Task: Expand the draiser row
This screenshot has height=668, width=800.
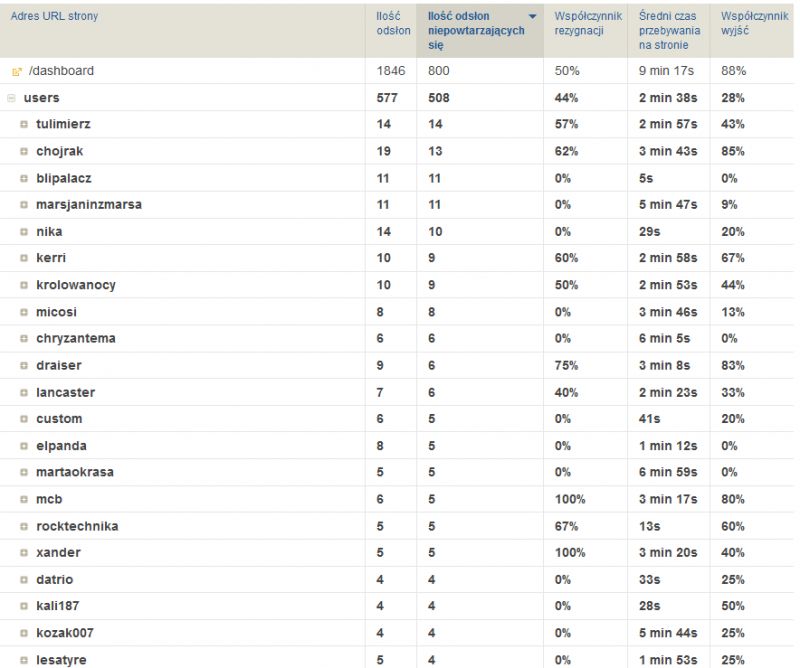Action: [x=24, y=366]
